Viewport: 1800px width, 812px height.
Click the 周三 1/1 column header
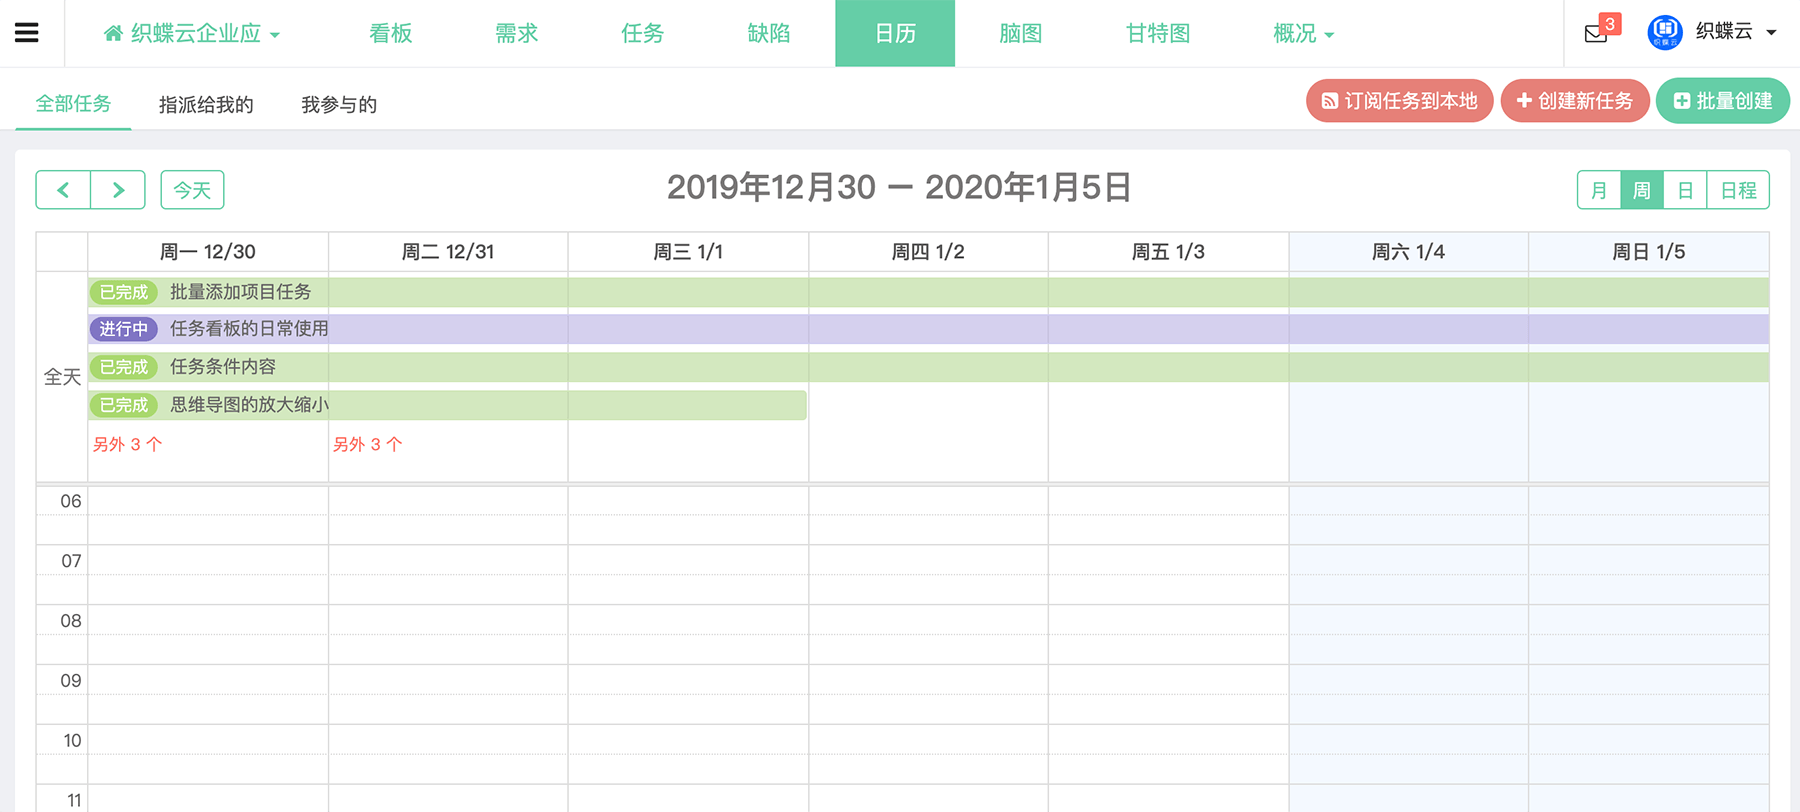coord(688,252)
